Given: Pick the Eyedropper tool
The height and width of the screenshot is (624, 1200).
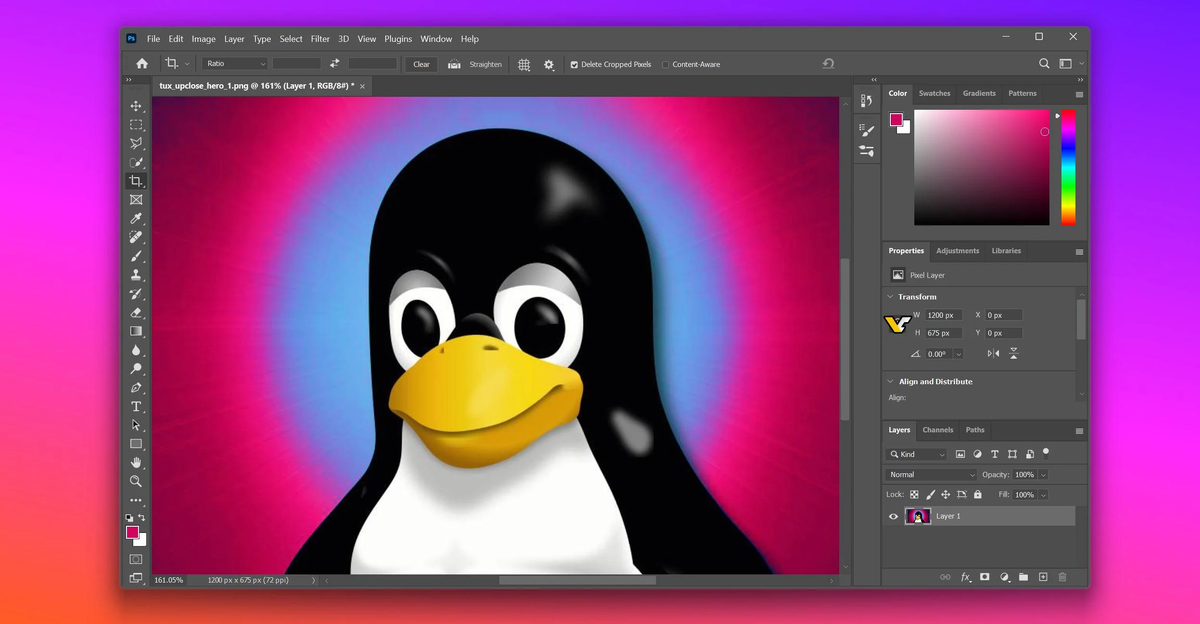Looking at the screenshot, I should pos(136,218).
